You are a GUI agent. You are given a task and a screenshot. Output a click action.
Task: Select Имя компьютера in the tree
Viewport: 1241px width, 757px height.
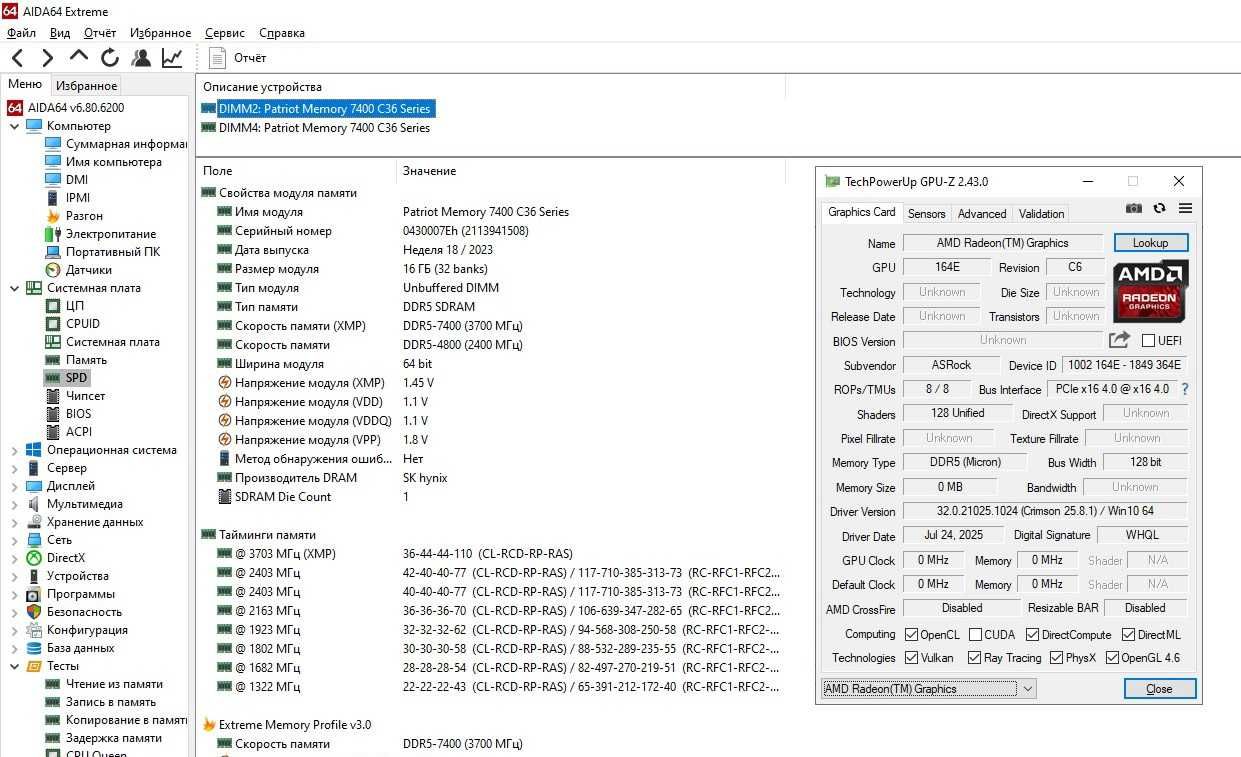(103, 162)
